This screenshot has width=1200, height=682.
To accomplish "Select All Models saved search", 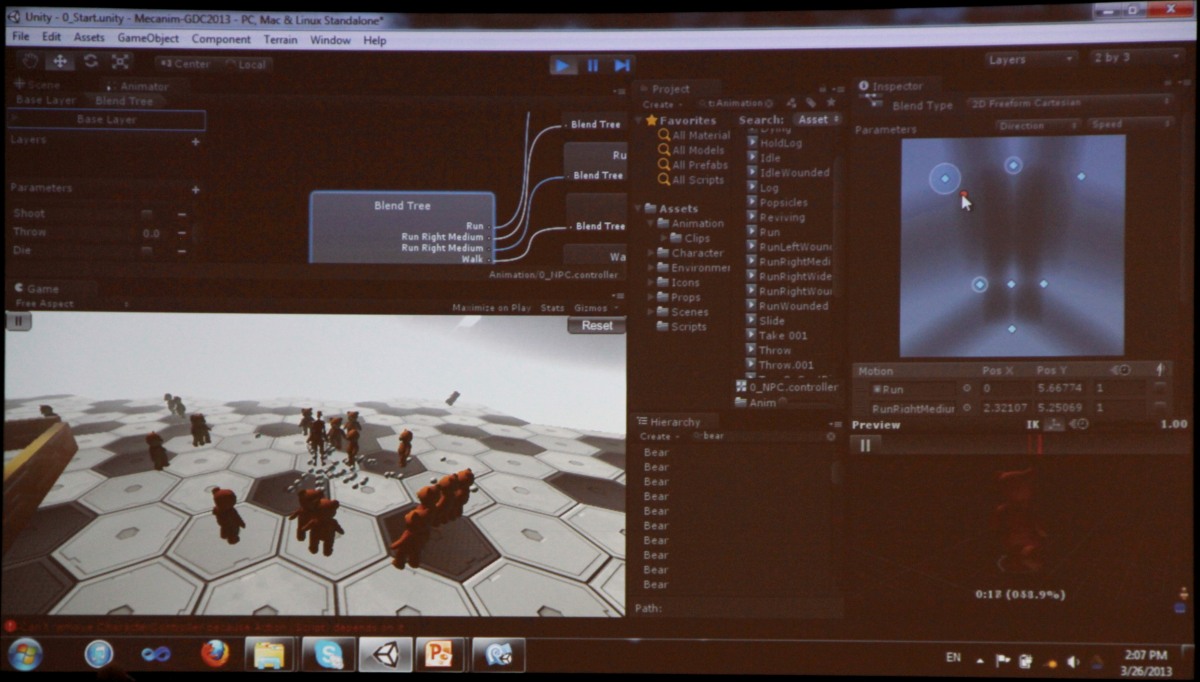I will pos(691,150).
